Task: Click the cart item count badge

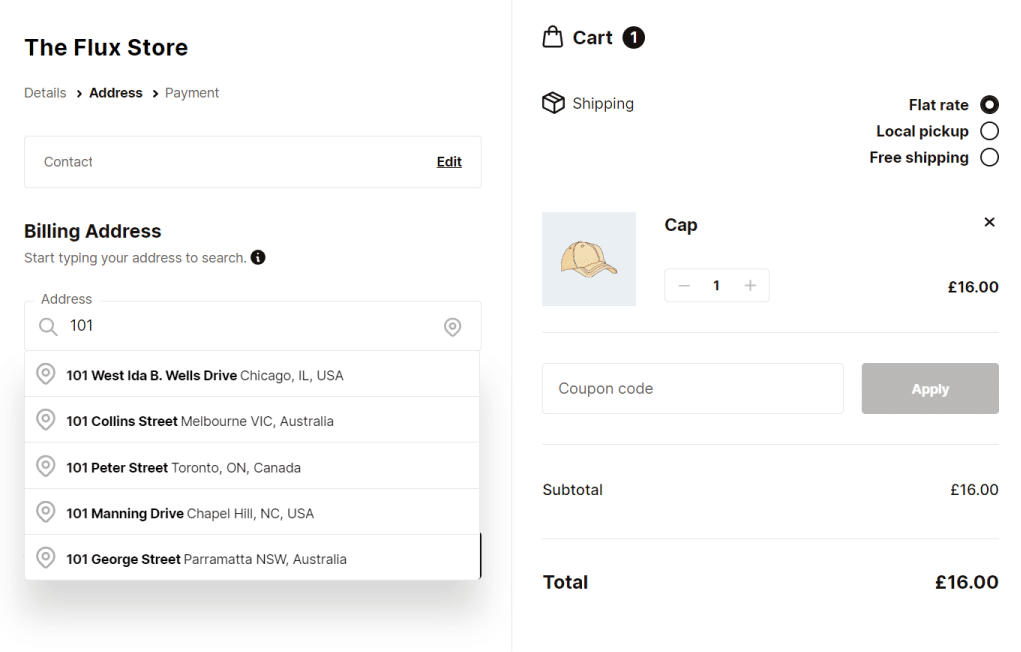Action: tap(633, 36)
